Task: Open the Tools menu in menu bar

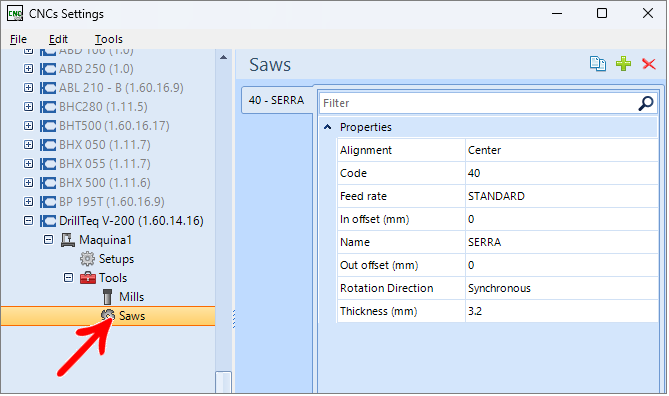Action: point(108,39)
